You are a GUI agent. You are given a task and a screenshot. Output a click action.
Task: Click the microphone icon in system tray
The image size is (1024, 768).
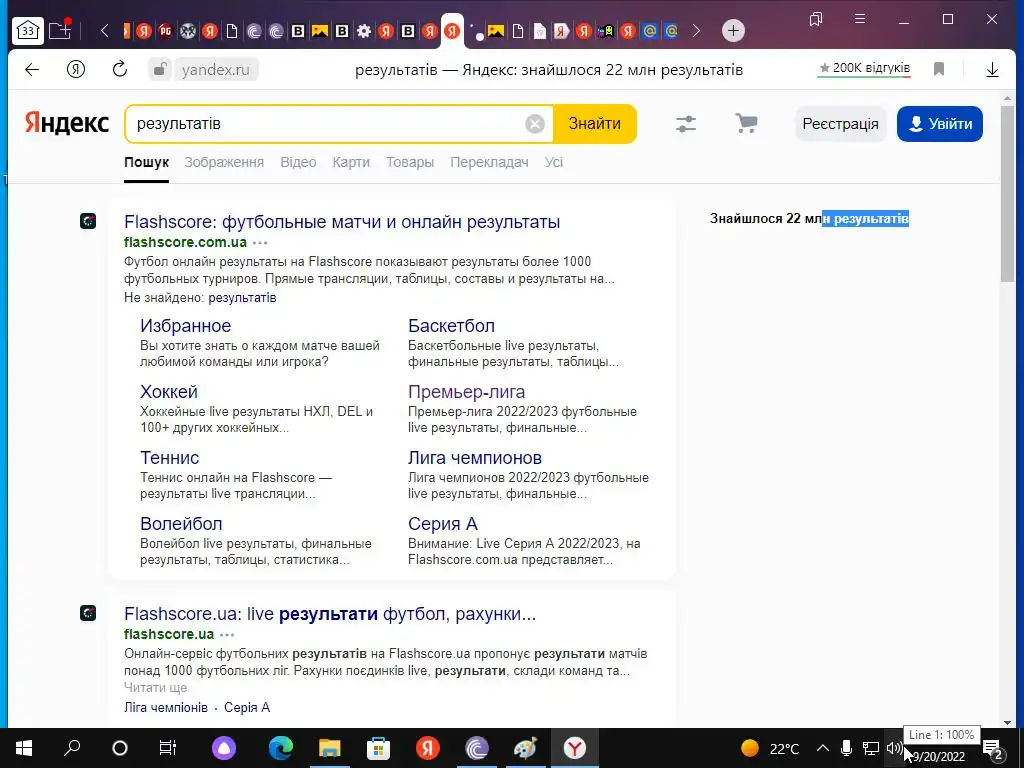[x=846, y=748]
